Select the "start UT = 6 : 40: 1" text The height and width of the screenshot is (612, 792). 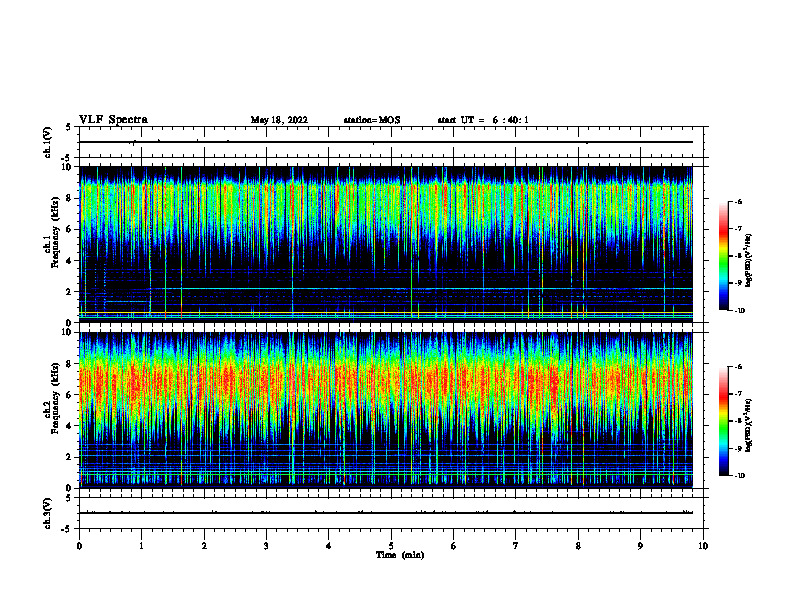pos(483,120)
